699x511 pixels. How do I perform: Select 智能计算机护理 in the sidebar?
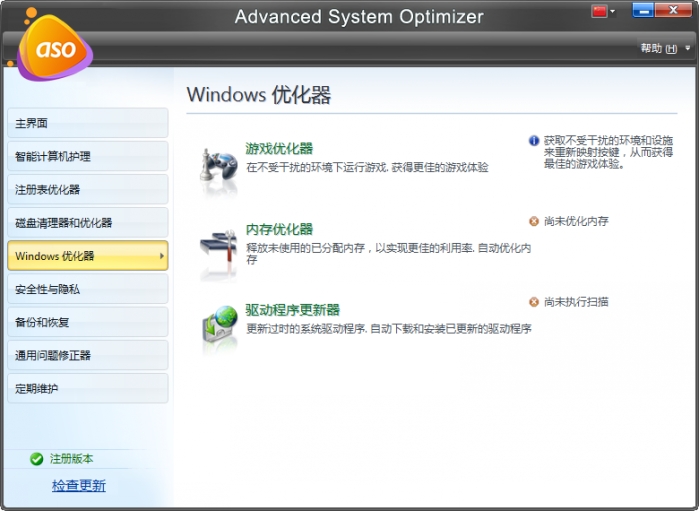click(88, 156)
